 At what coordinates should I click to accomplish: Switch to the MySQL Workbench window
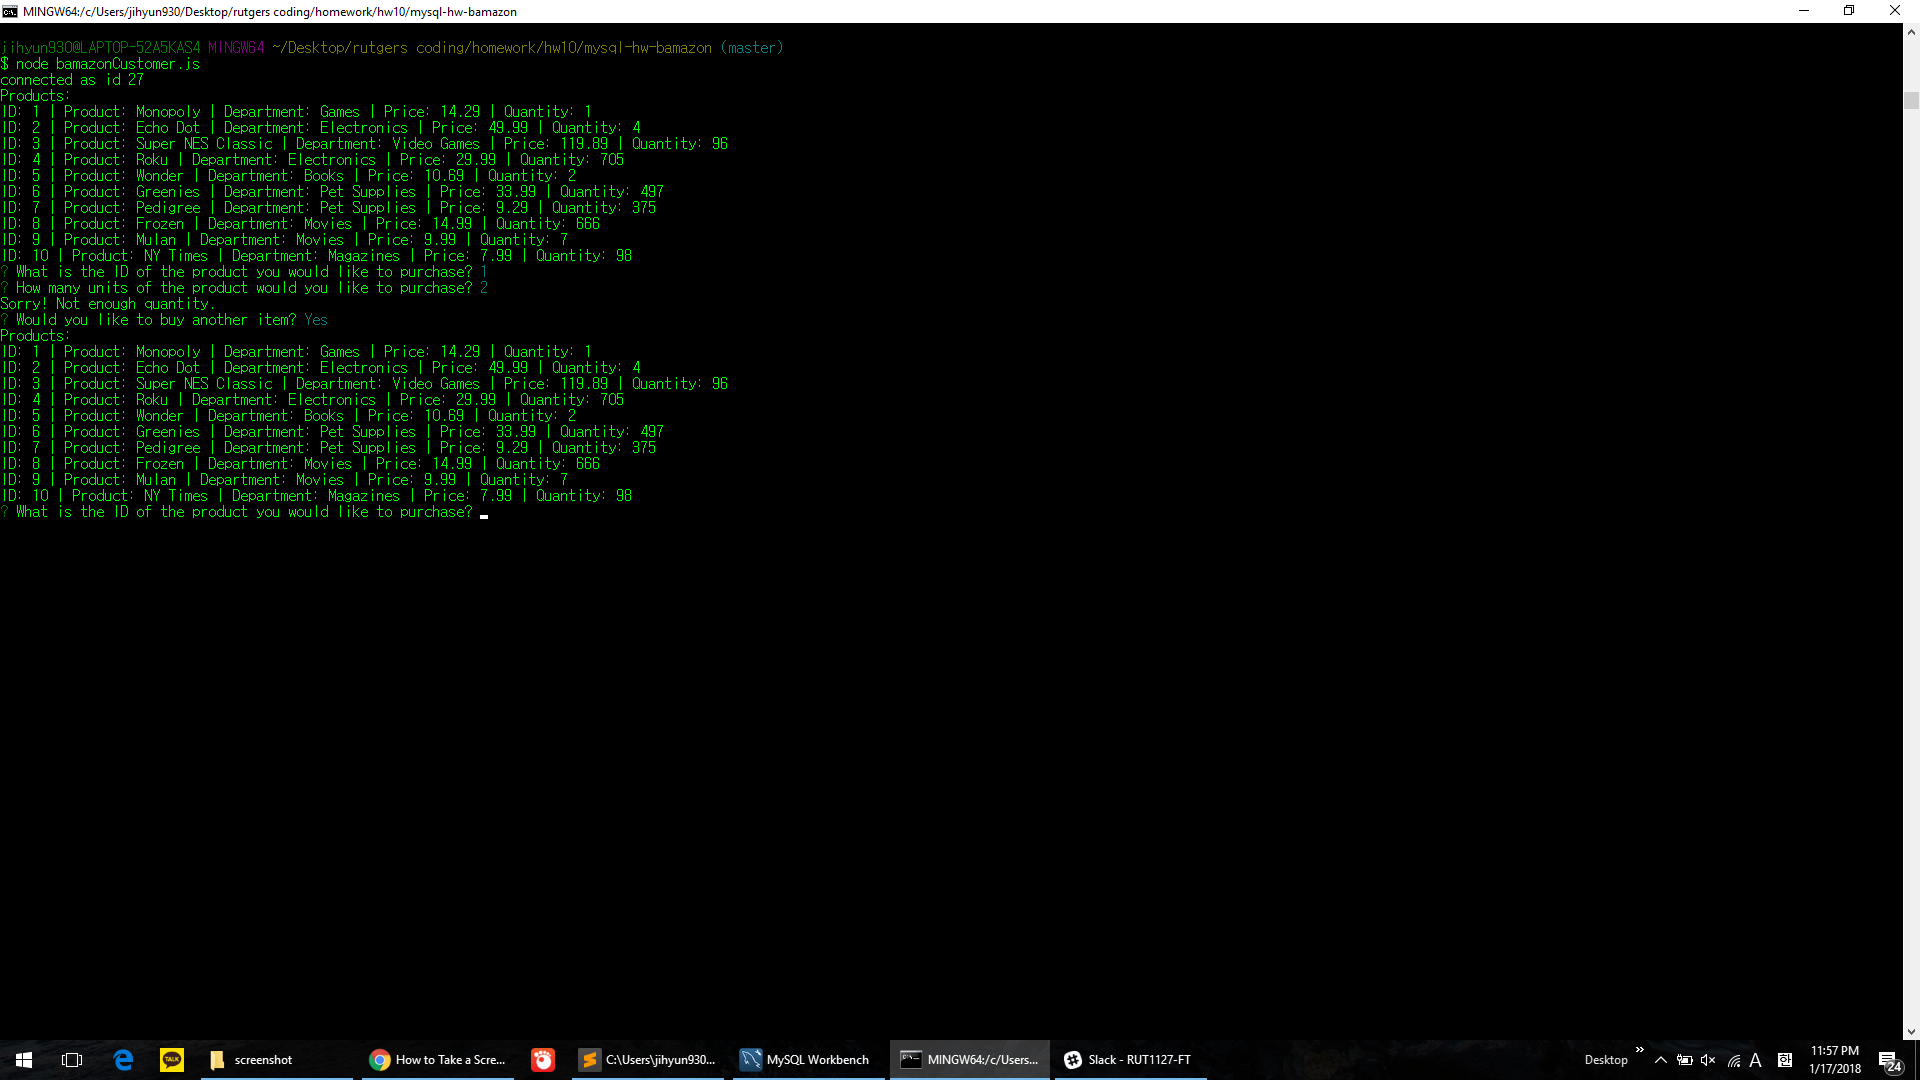[x=806, y=1060]
